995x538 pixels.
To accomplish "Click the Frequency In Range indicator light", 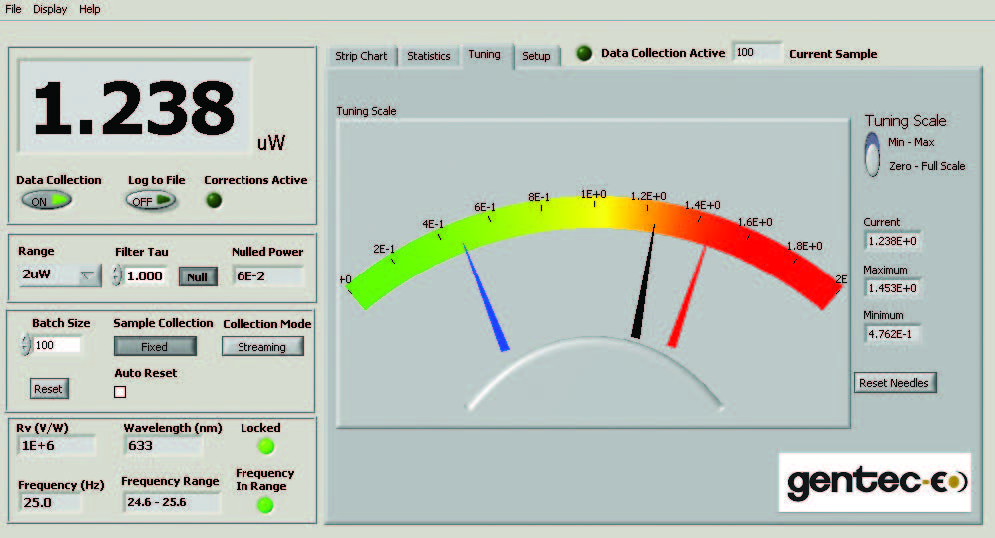I will tap(265, 505).
